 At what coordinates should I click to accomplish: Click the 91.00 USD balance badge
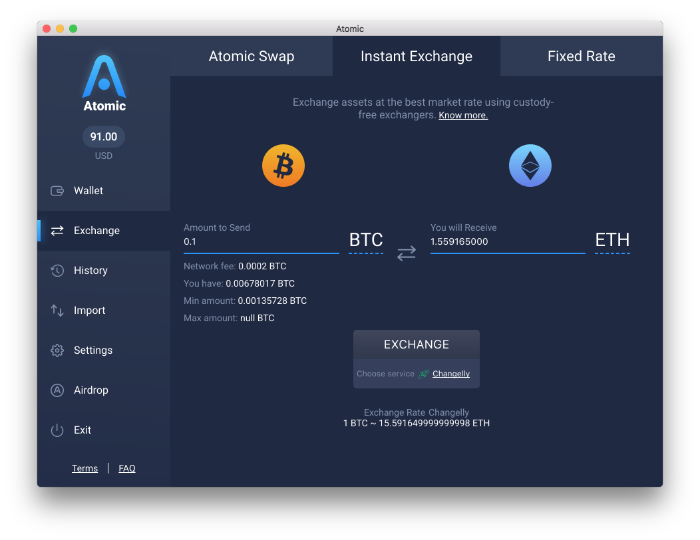(104, 137)
